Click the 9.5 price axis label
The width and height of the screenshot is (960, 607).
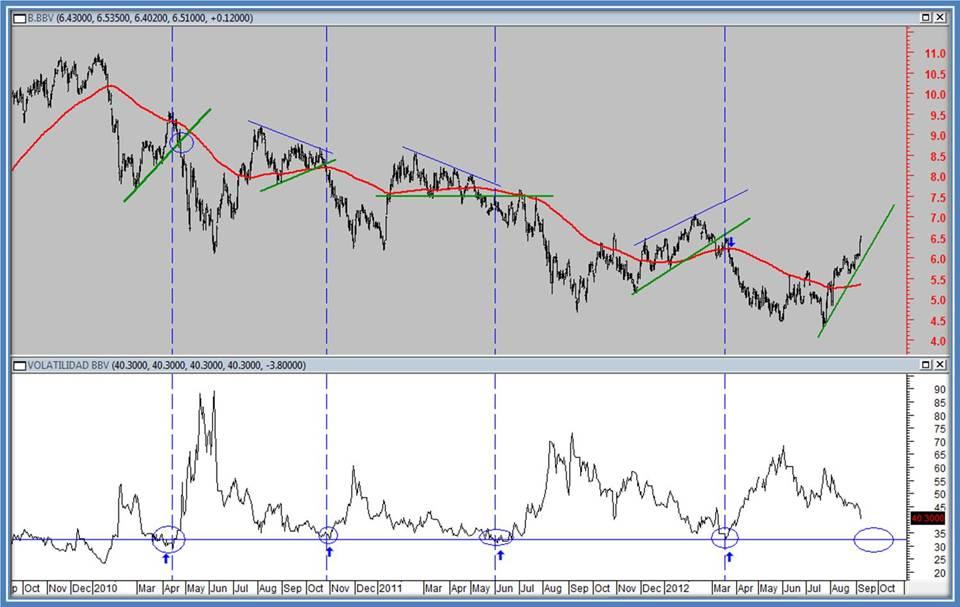[x=938, y=115]
